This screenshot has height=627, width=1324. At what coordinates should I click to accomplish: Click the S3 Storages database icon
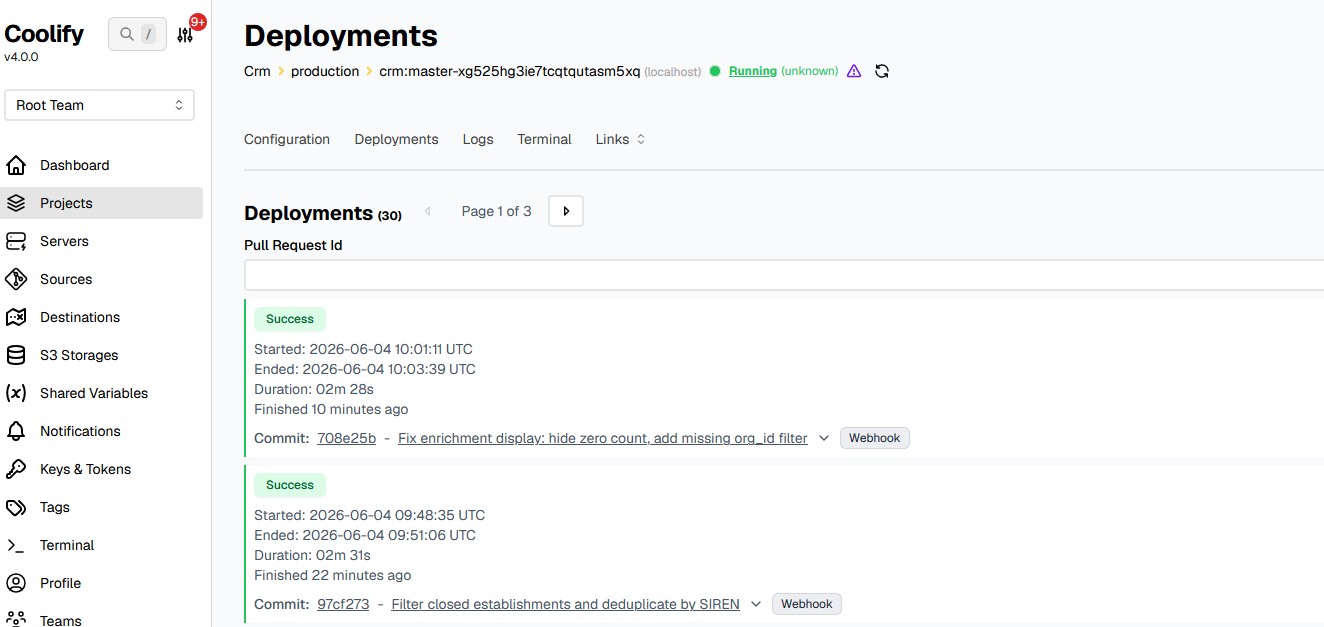coord(16,355)
